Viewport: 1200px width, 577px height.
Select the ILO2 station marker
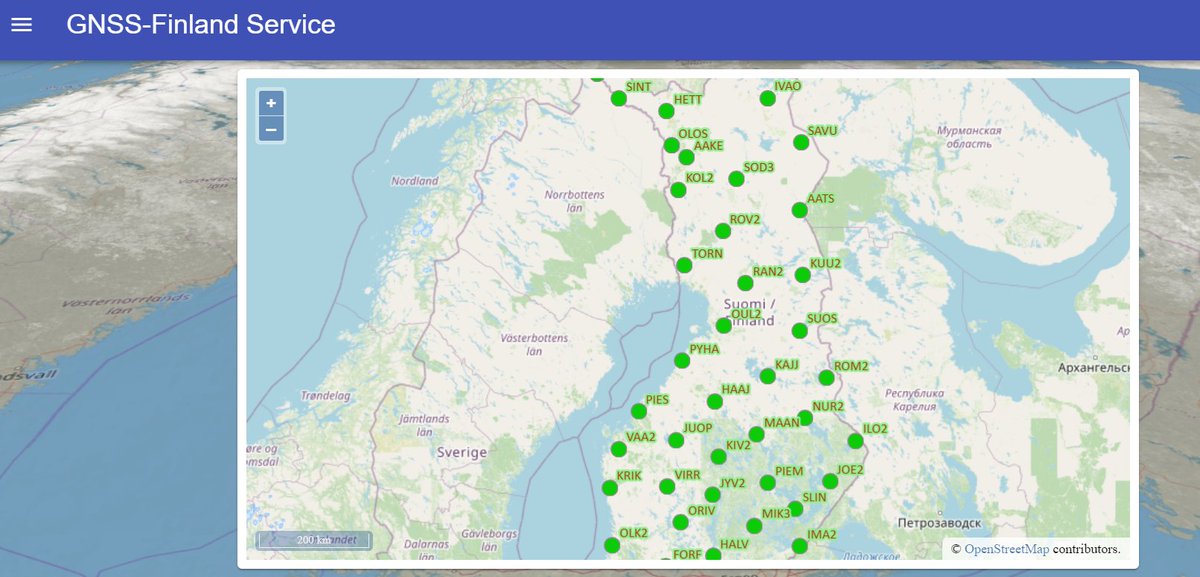coord(855,441)
